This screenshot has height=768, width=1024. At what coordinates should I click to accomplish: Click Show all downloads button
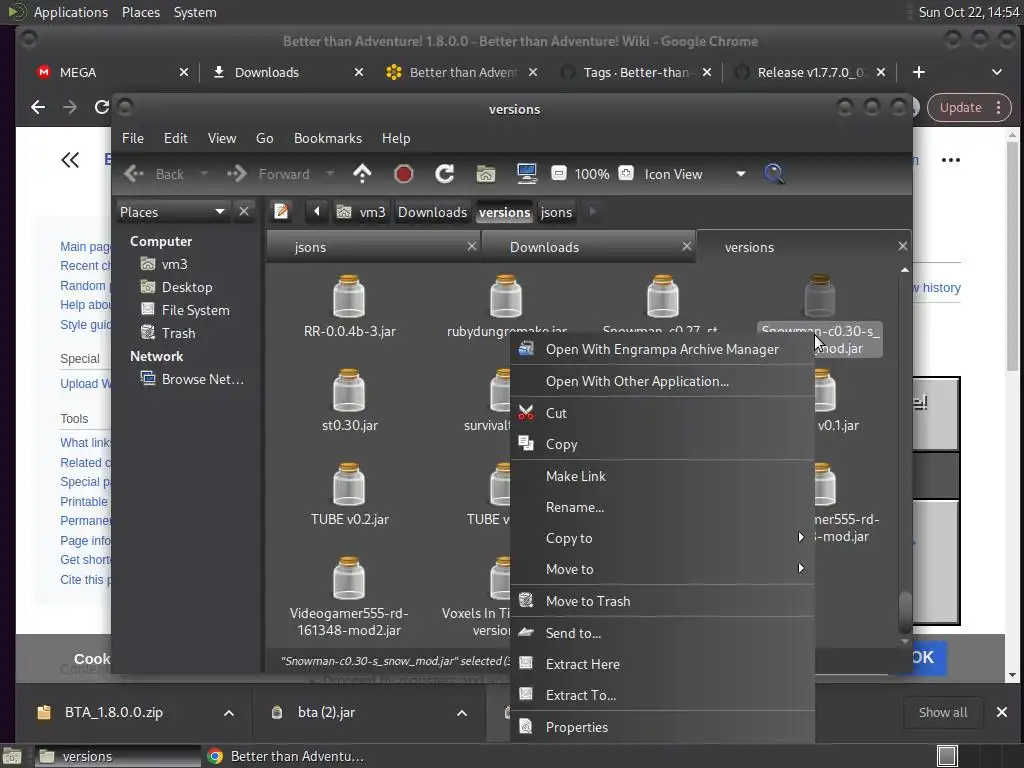(x=943, y=712)
